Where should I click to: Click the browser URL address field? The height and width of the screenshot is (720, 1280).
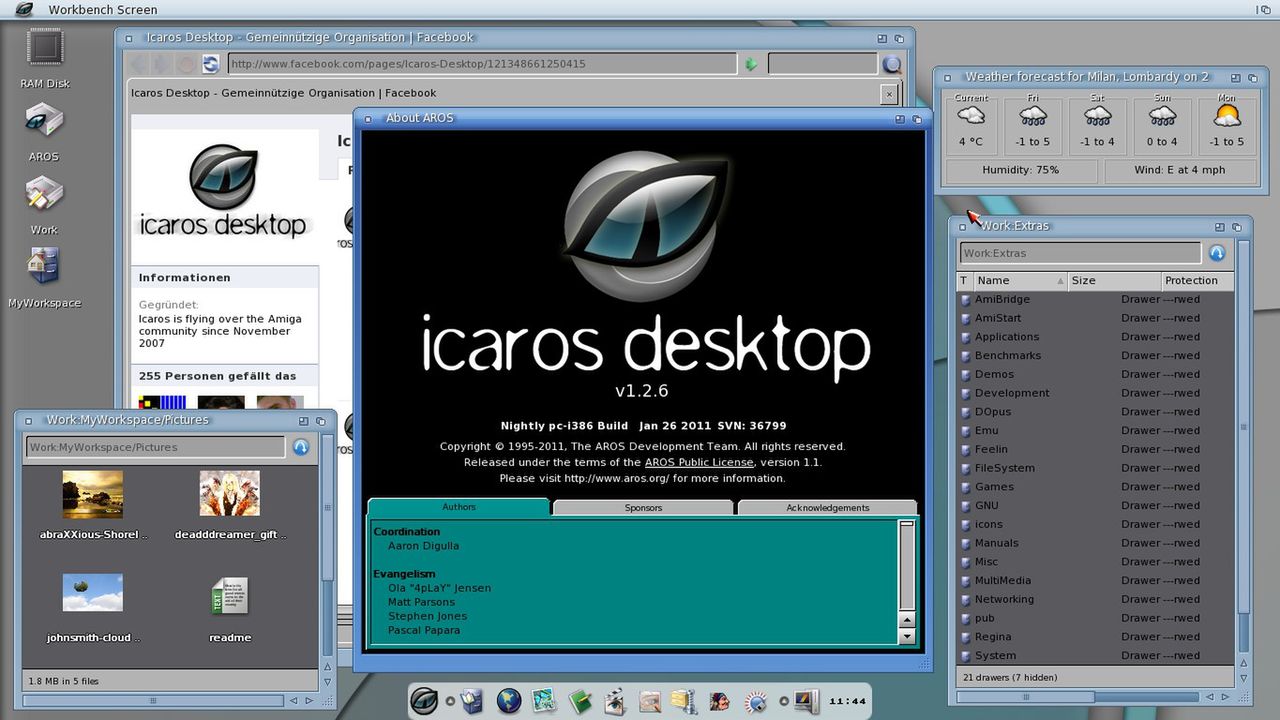tap(482, 64)
